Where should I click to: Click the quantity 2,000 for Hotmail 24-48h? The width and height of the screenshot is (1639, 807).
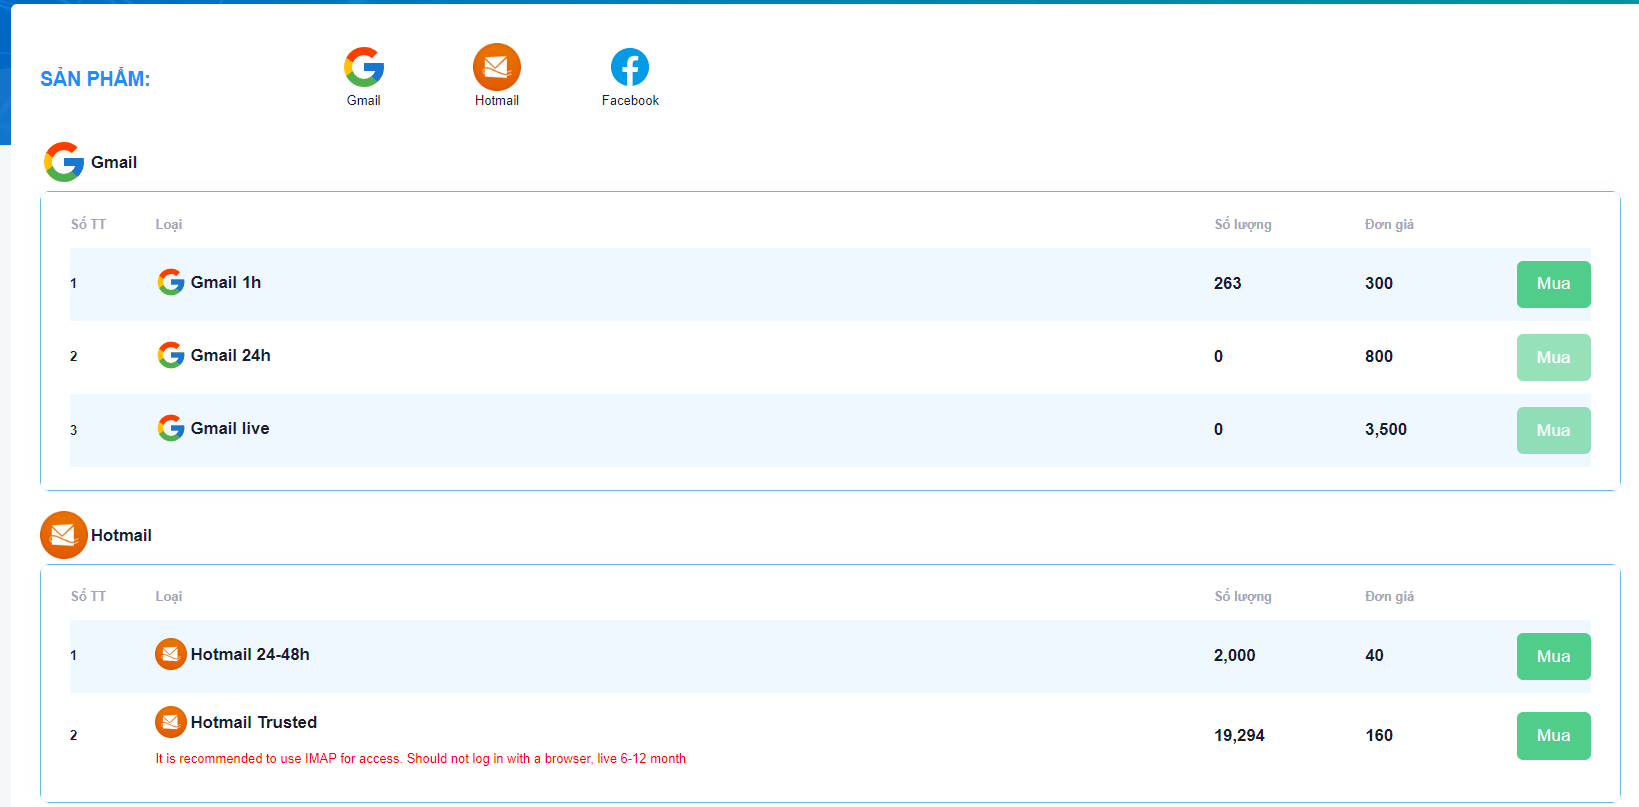point(1235,655)
